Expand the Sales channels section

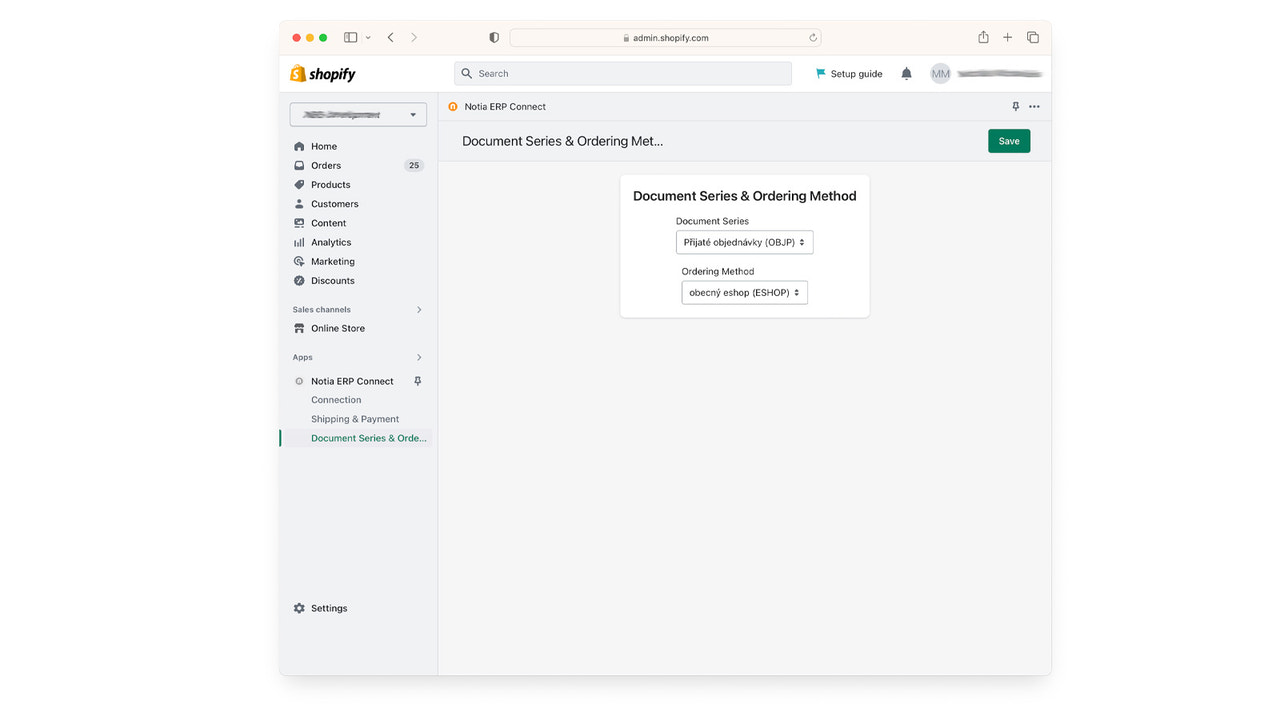(419, 309)
